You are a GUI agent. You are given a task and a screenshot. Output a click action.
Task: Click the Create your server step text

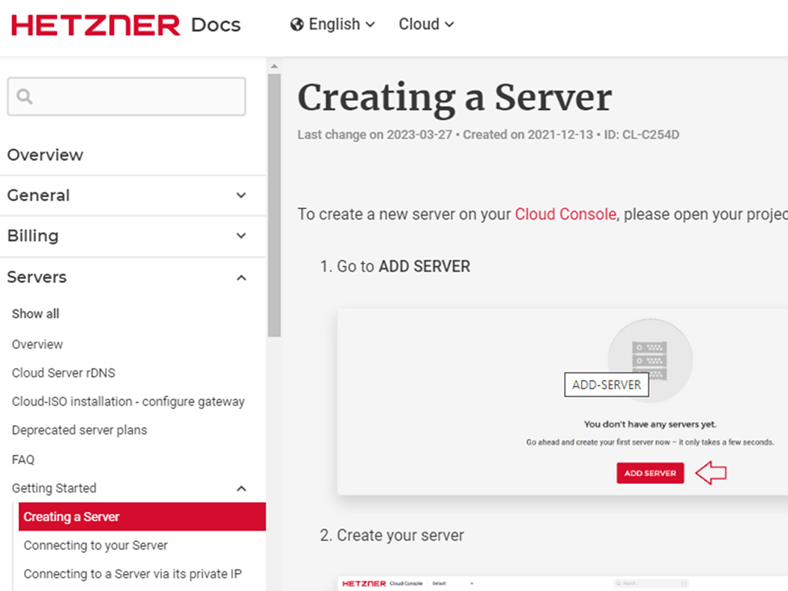click(x=391, y=535)
